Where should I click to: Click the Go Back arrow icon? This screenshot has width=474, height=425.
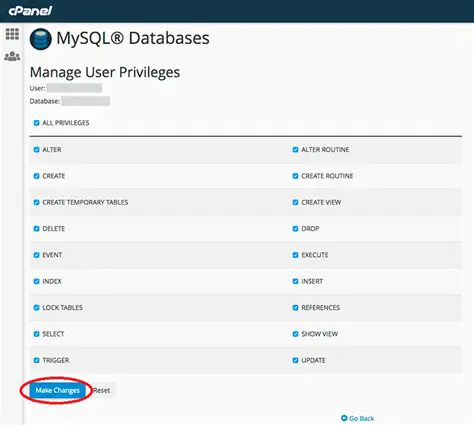click(344, 418)
